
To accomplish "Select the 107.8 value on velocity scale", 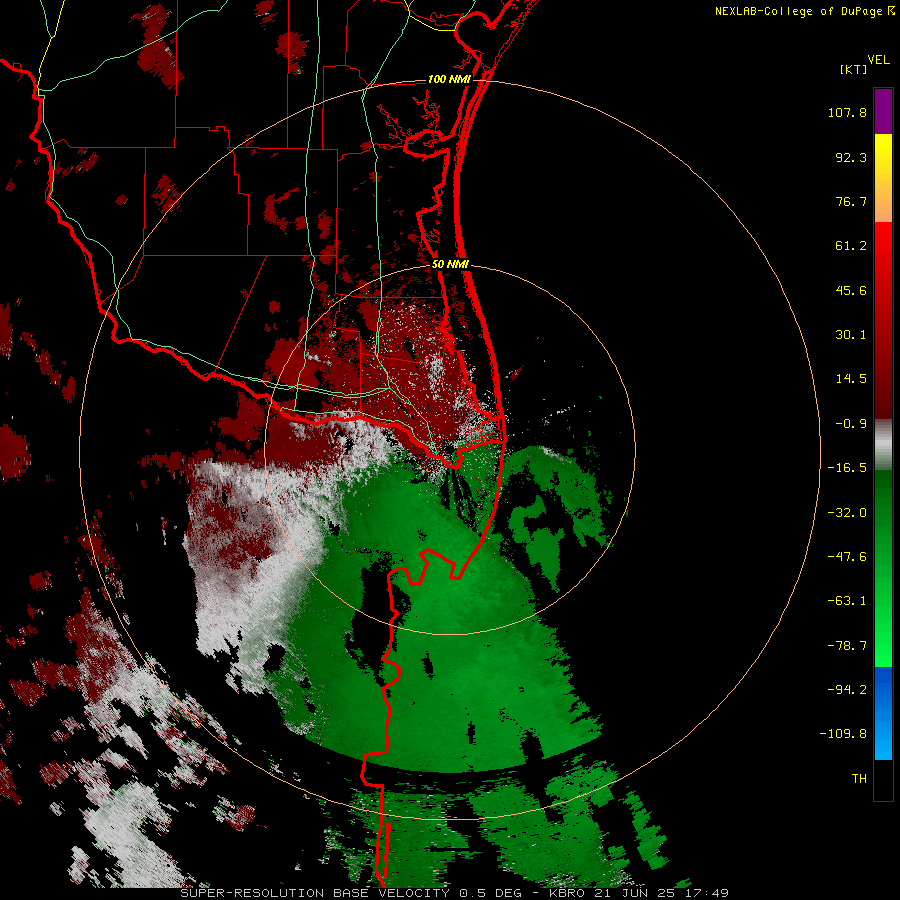I will click(847, 112).
